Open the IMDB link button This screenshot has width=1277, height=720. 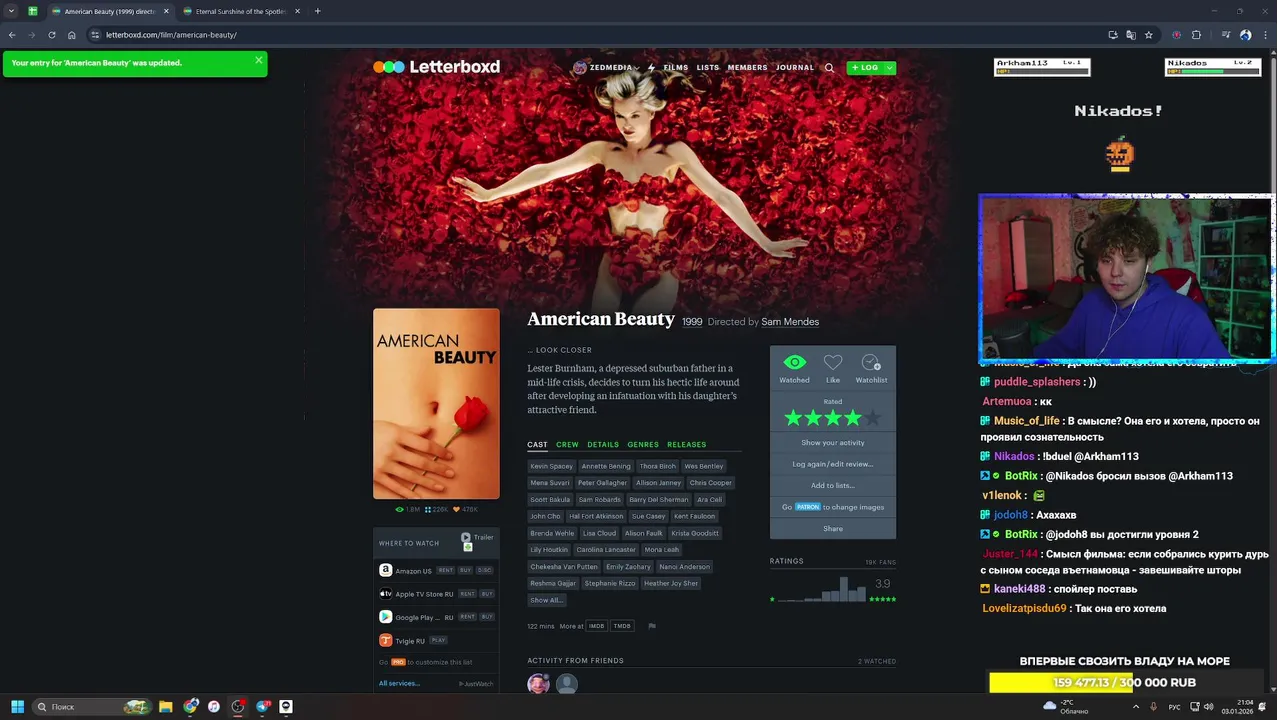[597, 626]
